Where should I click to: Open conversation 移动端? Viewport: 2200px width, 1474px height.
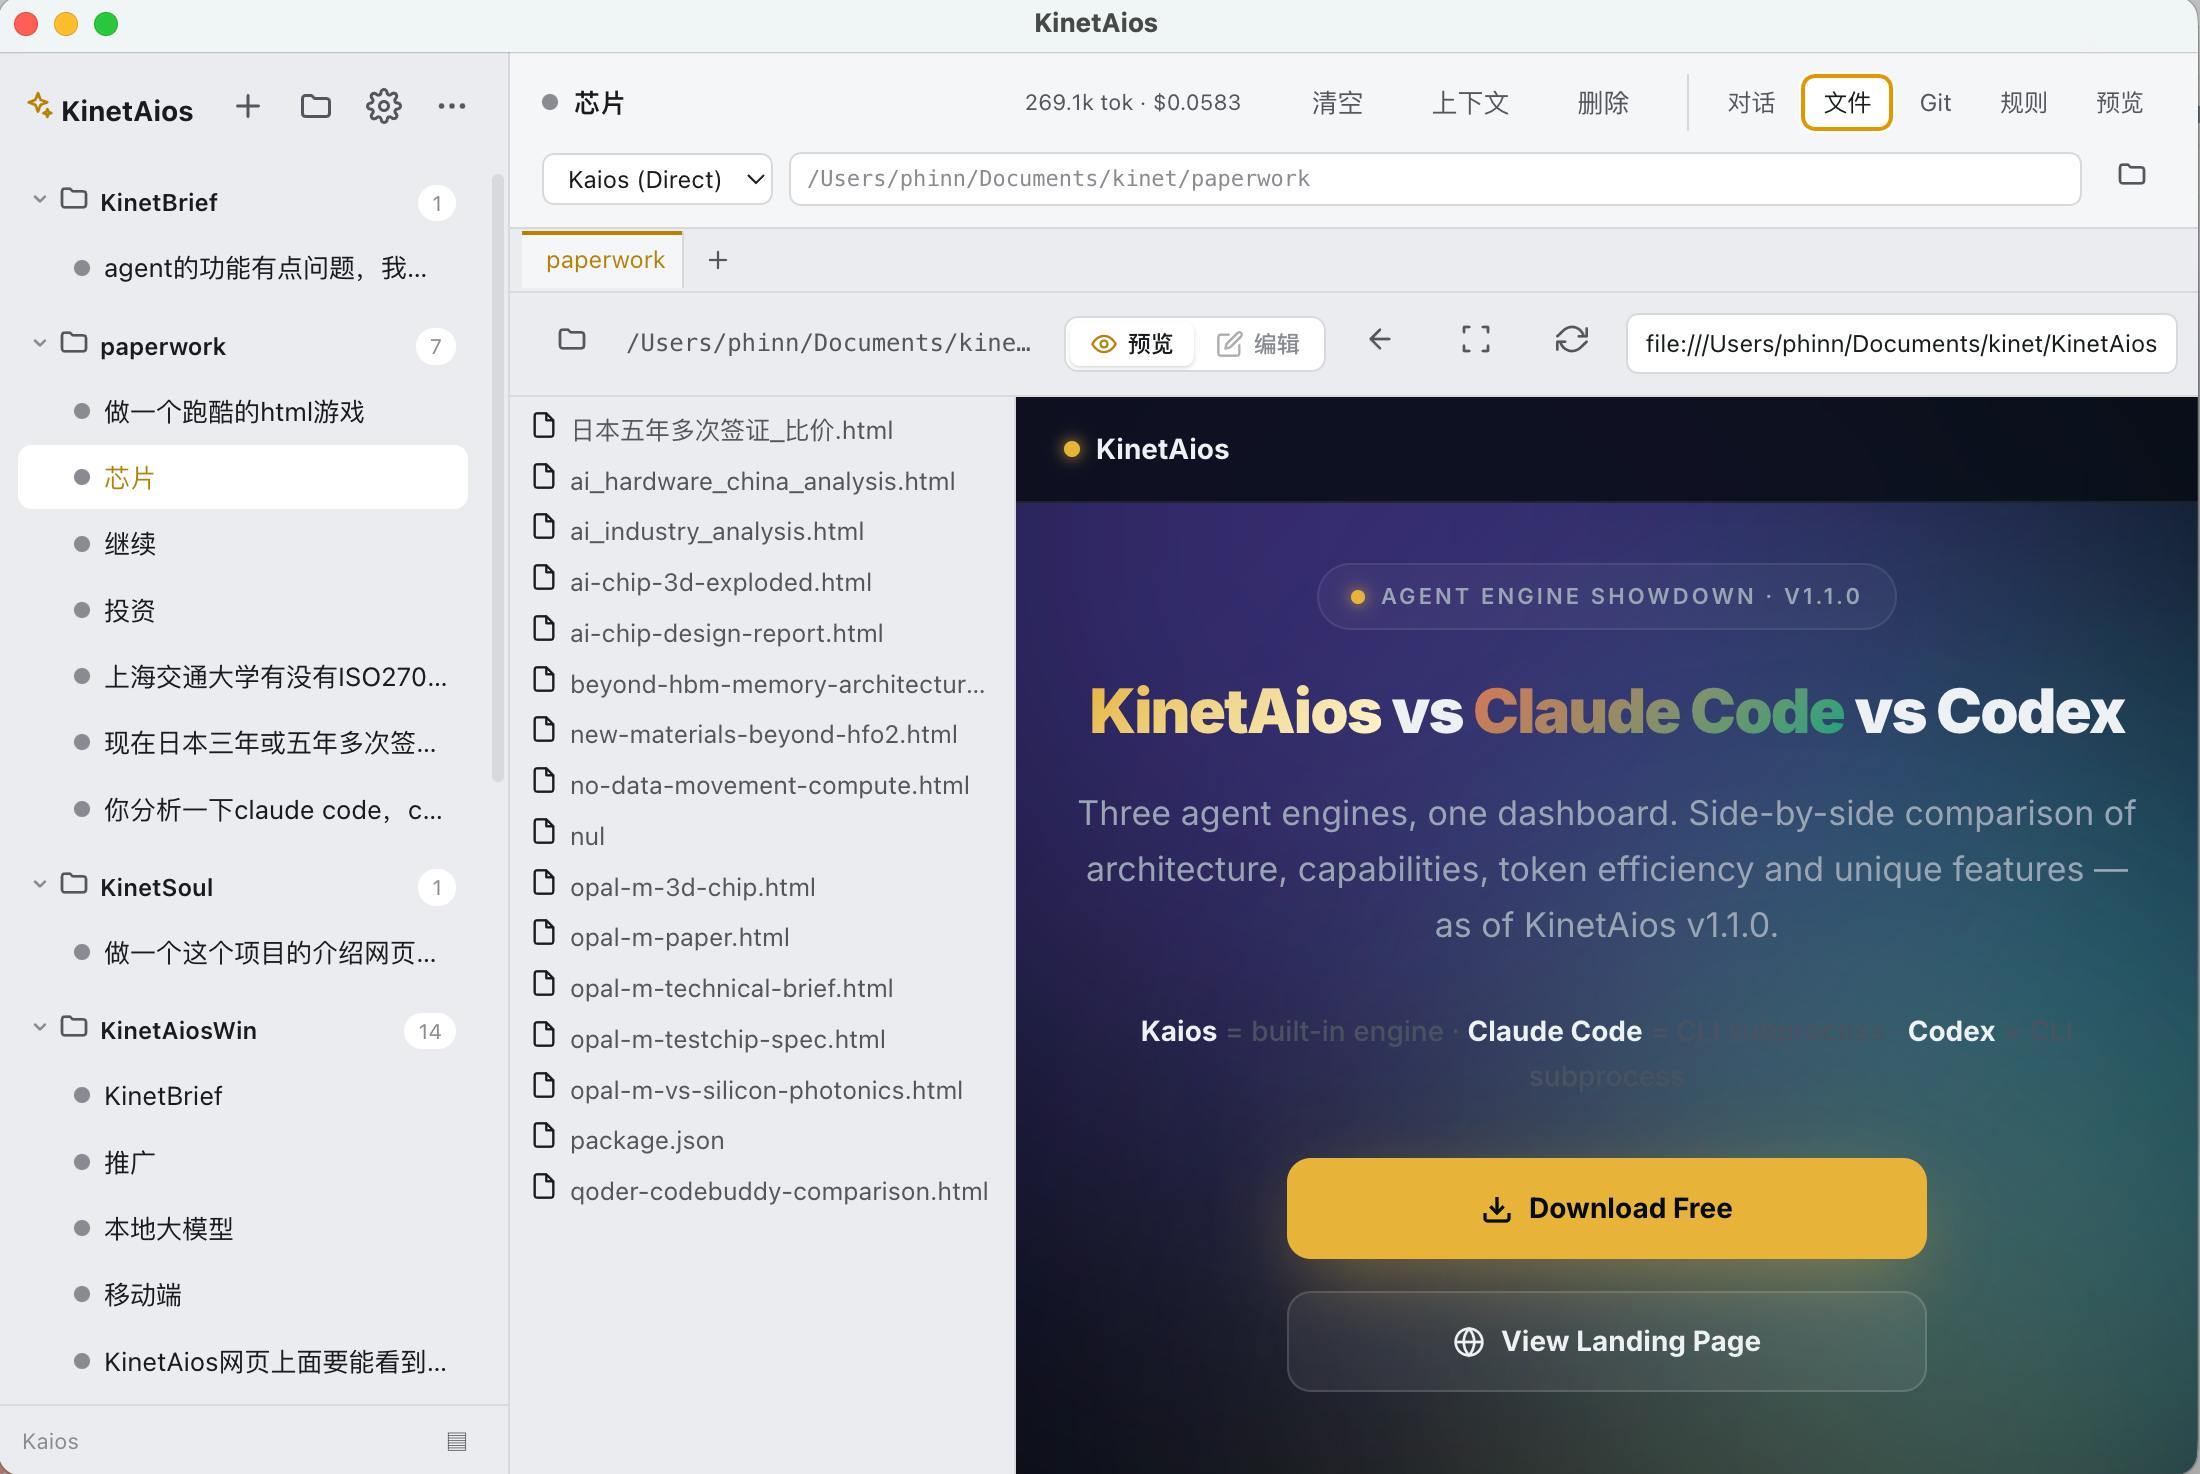(x=243, y=1295)
